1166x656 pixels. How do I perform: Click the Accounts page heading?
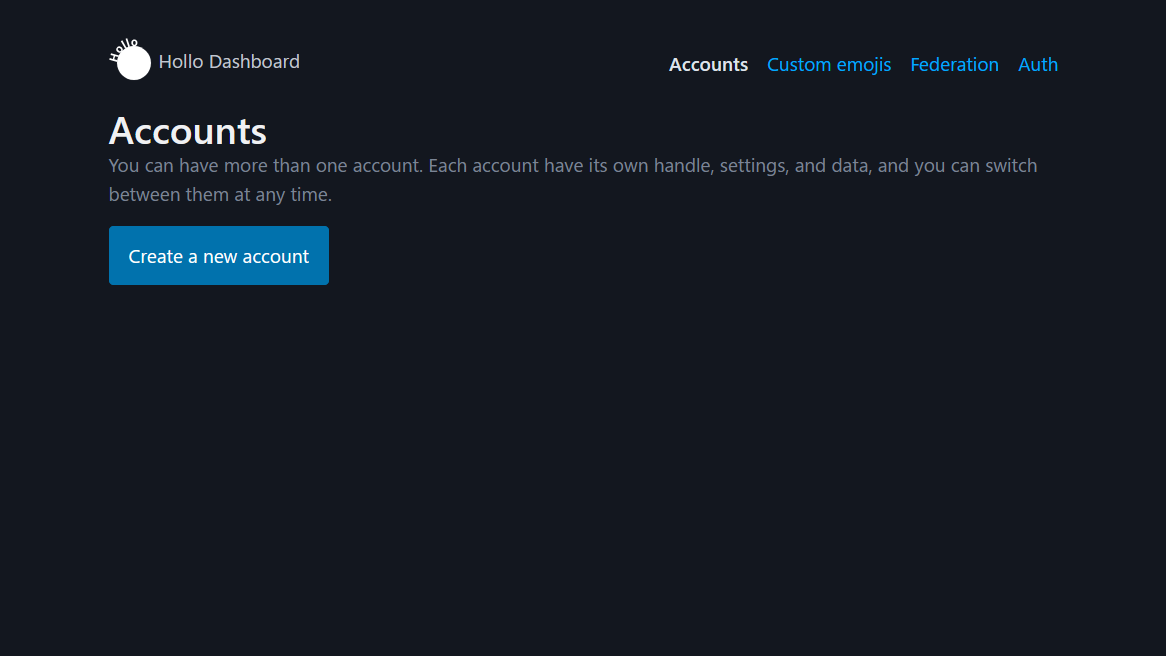pyautogui.click(x=188, y=131)
